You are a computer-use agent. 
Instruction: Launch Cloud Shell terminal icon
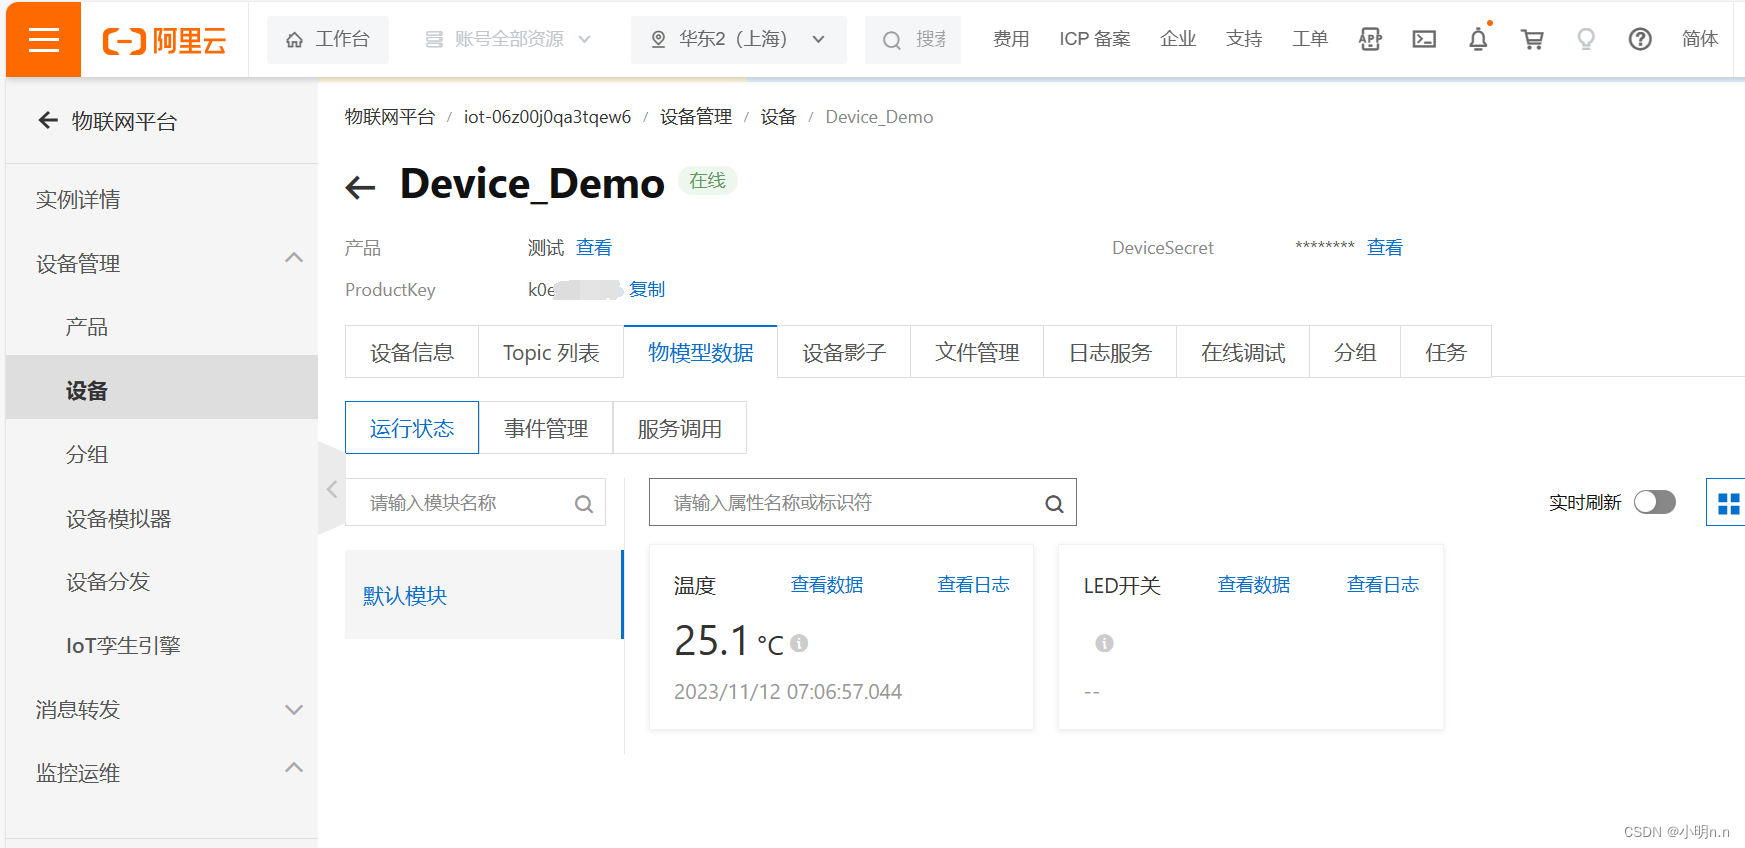1424,39
